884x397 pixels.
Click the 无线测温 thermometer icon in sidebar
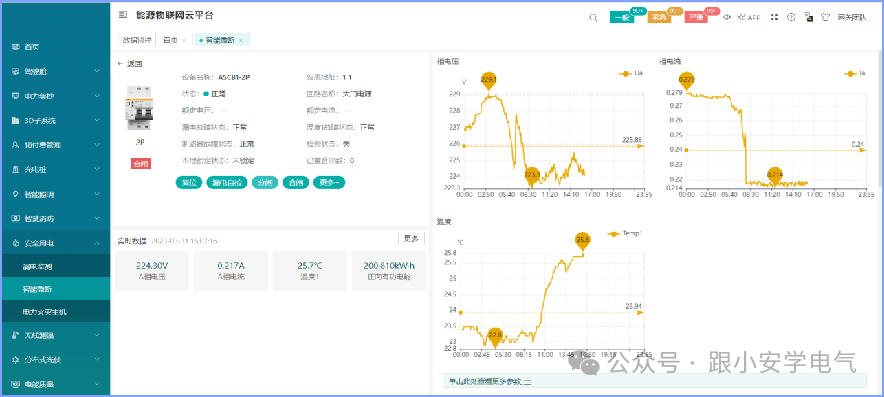(x=15, y=335)
